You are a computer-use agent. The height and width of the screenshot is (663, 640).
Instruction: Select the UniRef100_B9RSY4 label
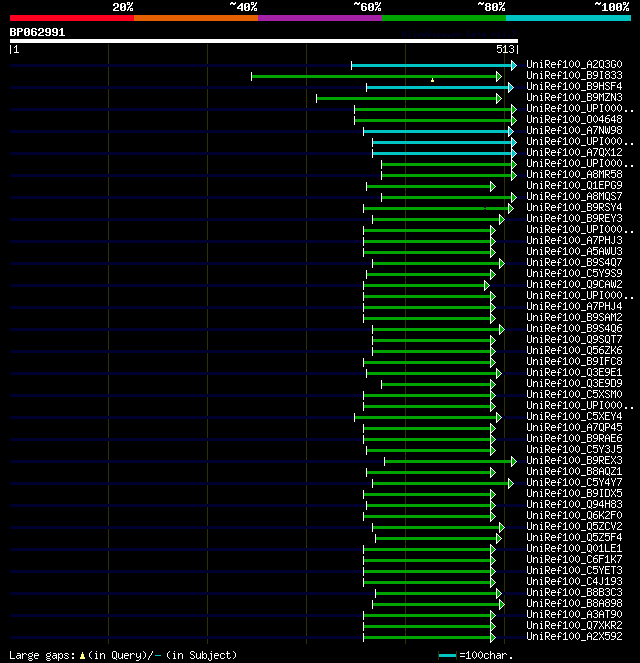tap(574, 207)
